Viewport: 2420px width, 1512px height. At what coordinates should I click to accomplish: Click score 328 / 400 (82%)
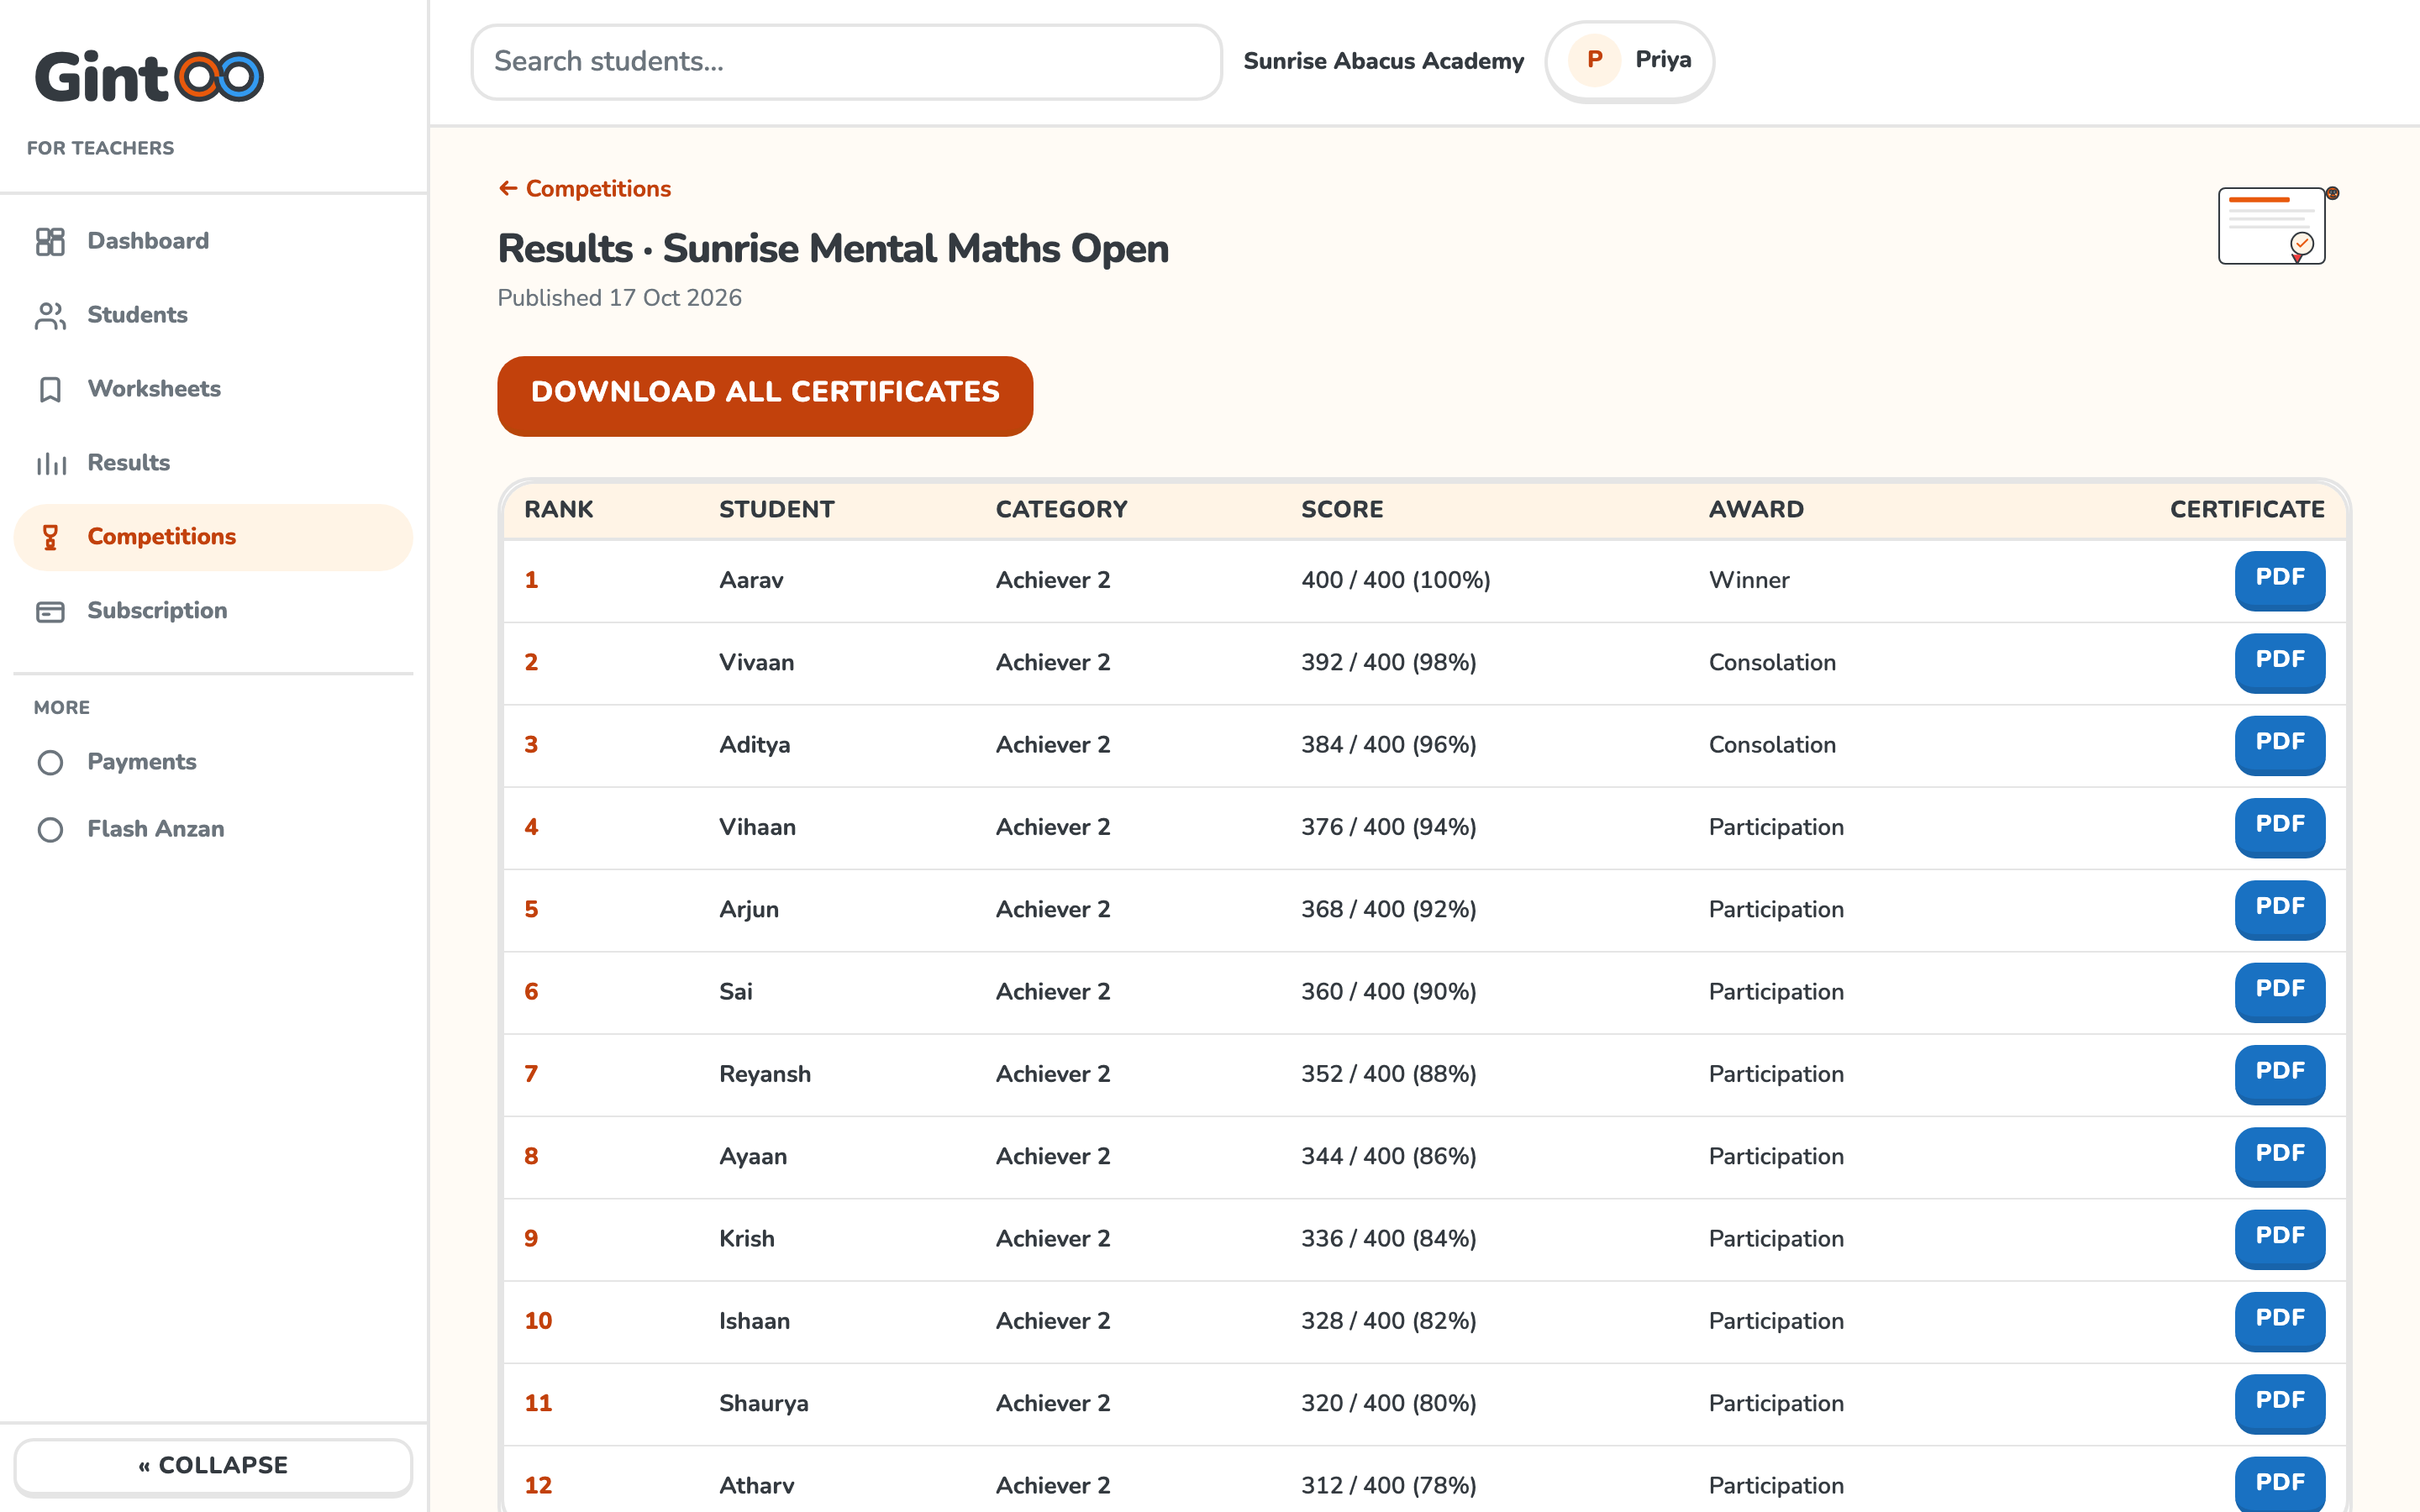click(x=1389, y=1321)
